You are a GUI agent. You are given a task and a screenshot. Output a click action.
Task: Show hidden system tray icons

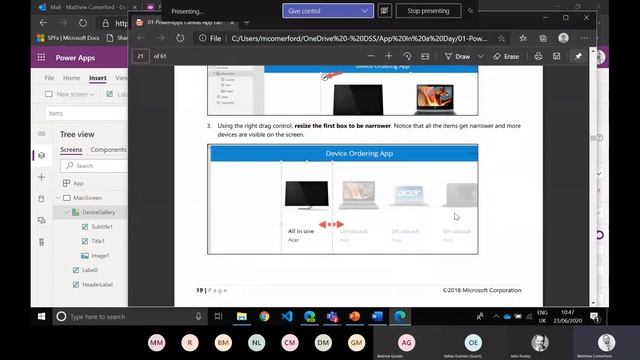[496, 316]
